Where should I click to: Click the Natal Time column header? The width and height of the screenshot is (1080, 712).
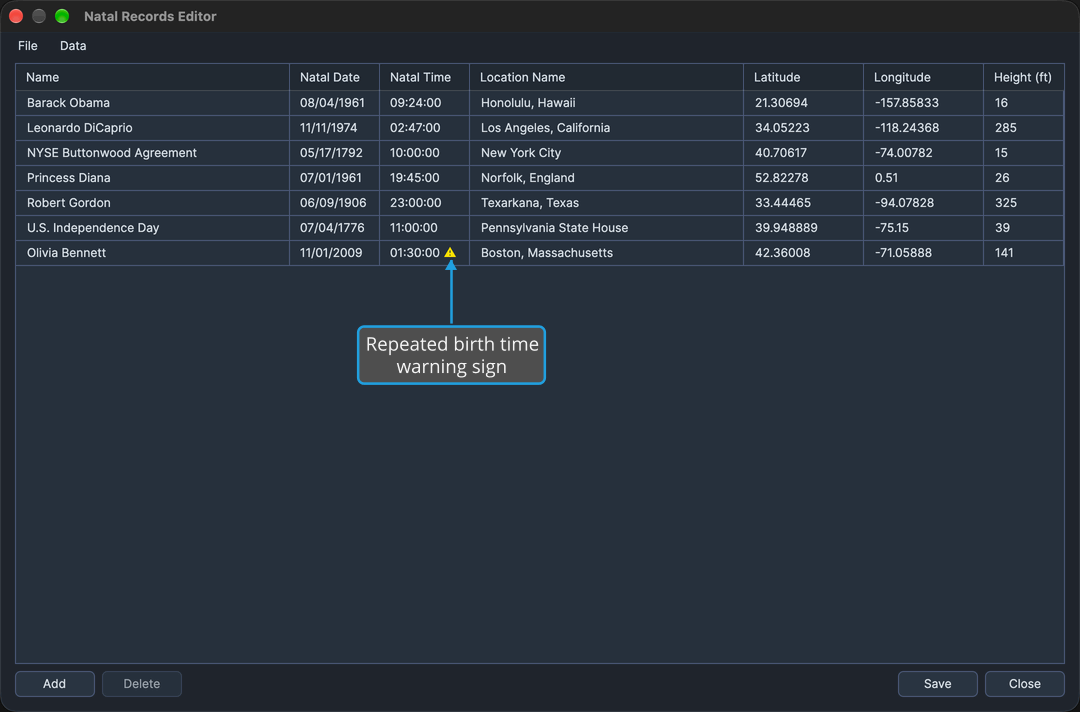coord(424,77)
